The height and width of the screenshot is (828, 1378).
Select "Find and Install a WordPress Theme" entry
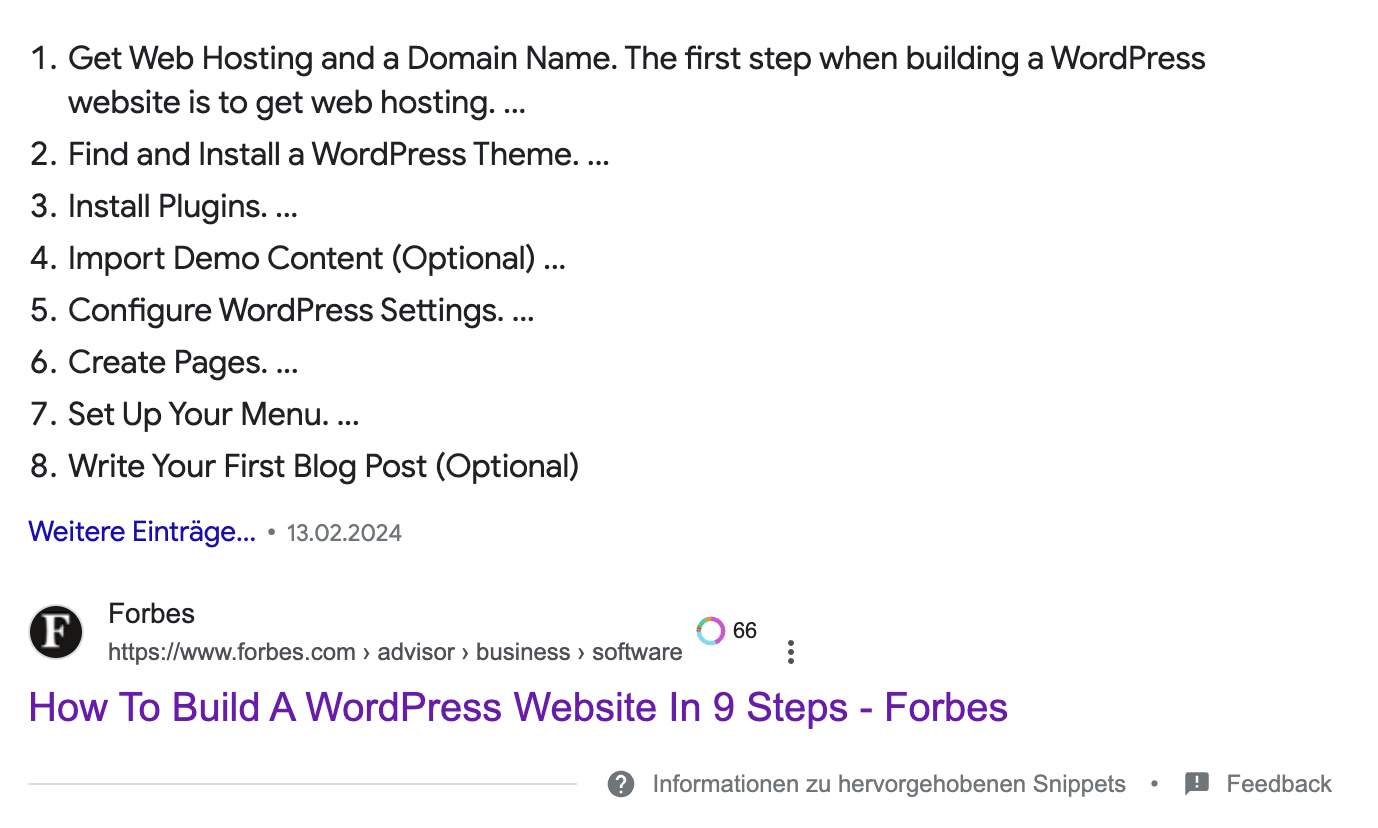(x=338, y=154)
